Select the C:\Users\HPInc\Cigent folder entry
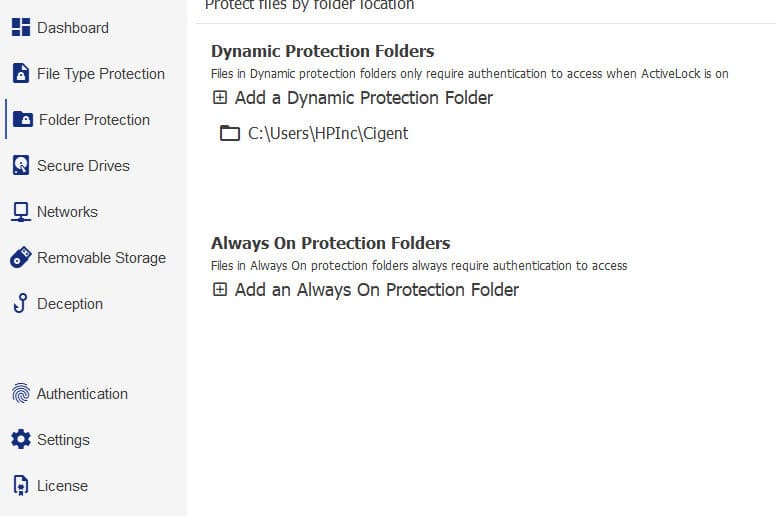The width and height of the screenshot is (776, 516). [x=314, y=133]
